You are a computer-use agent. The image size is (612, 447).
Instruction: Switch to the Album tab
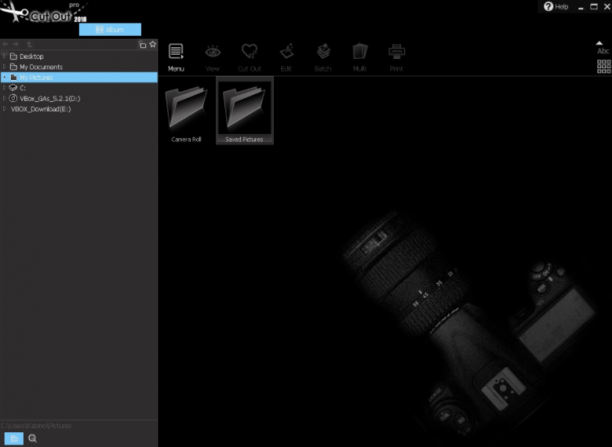(x=110, y=30)
